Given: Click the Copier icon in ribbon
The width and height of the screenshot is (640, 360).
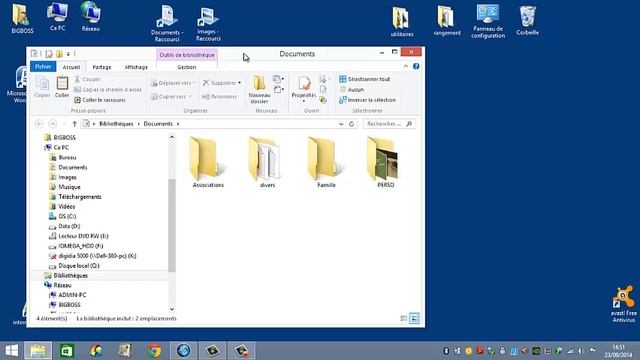Looking at the screenshot, I should click(x=42, y=87).
